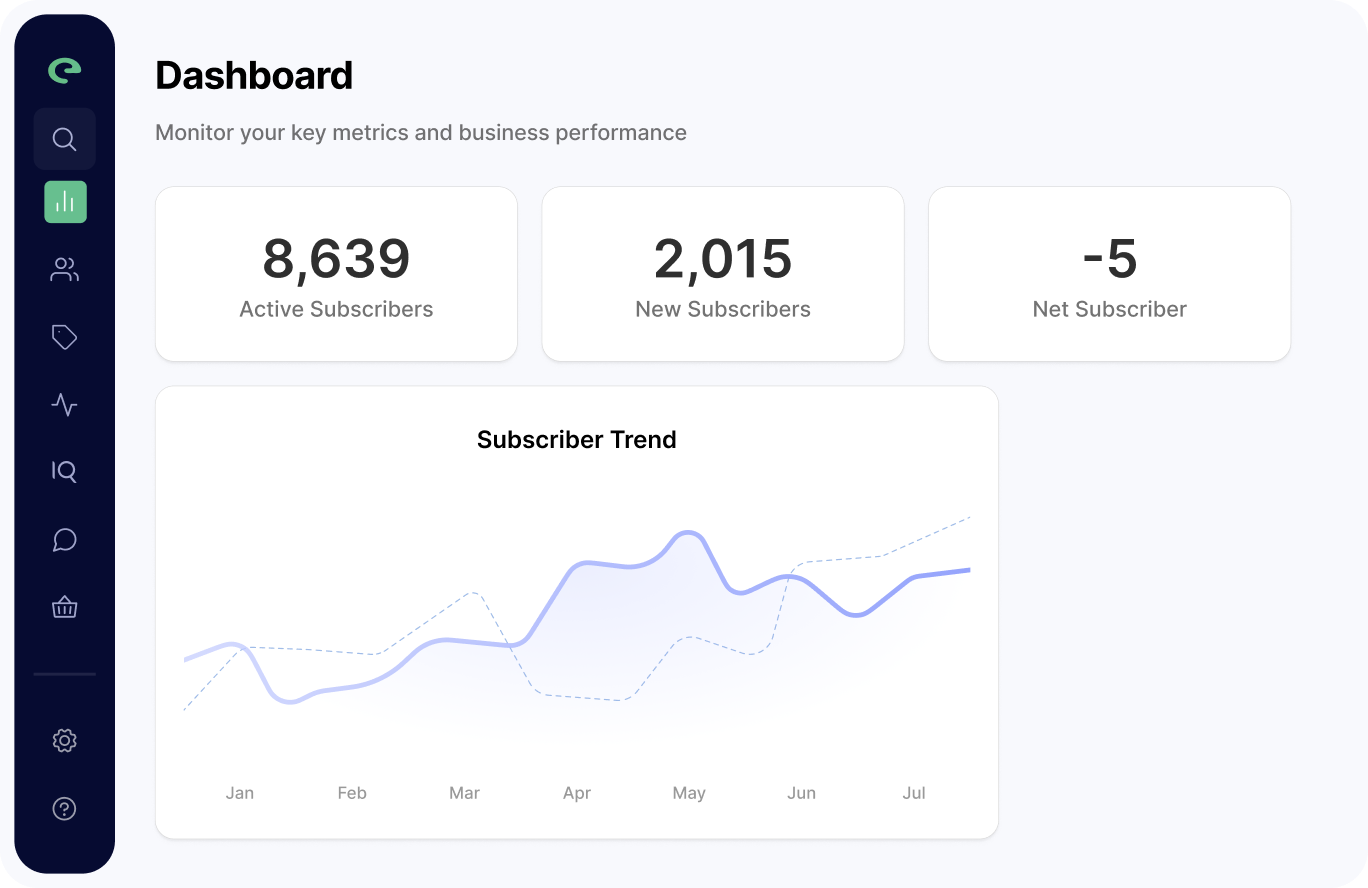Click the Active Subscribers card

coord(336,274)
